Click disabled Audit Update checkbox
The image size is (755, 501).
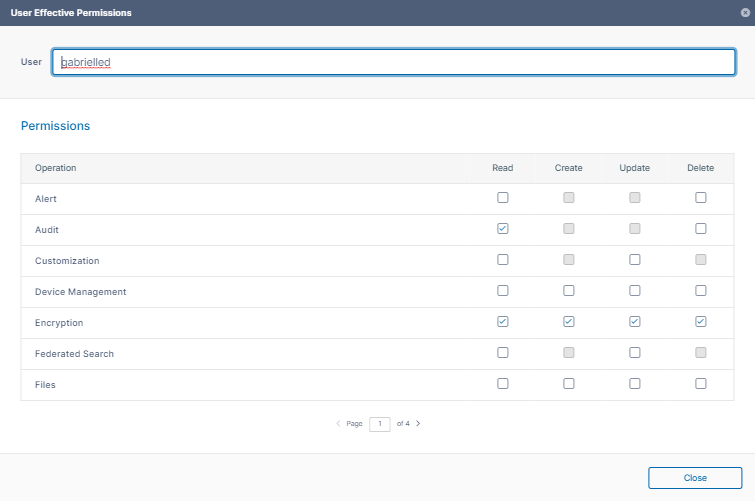[x=635, y=228]
